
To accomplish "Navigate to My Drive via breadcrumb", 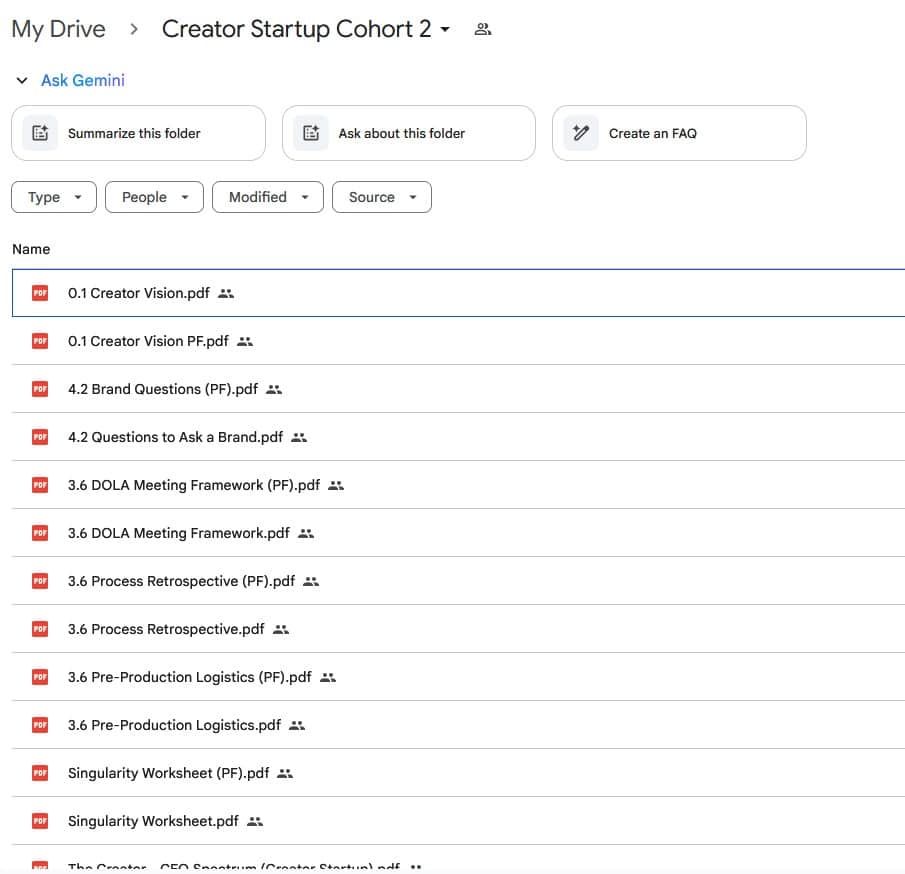I will 58,29.
